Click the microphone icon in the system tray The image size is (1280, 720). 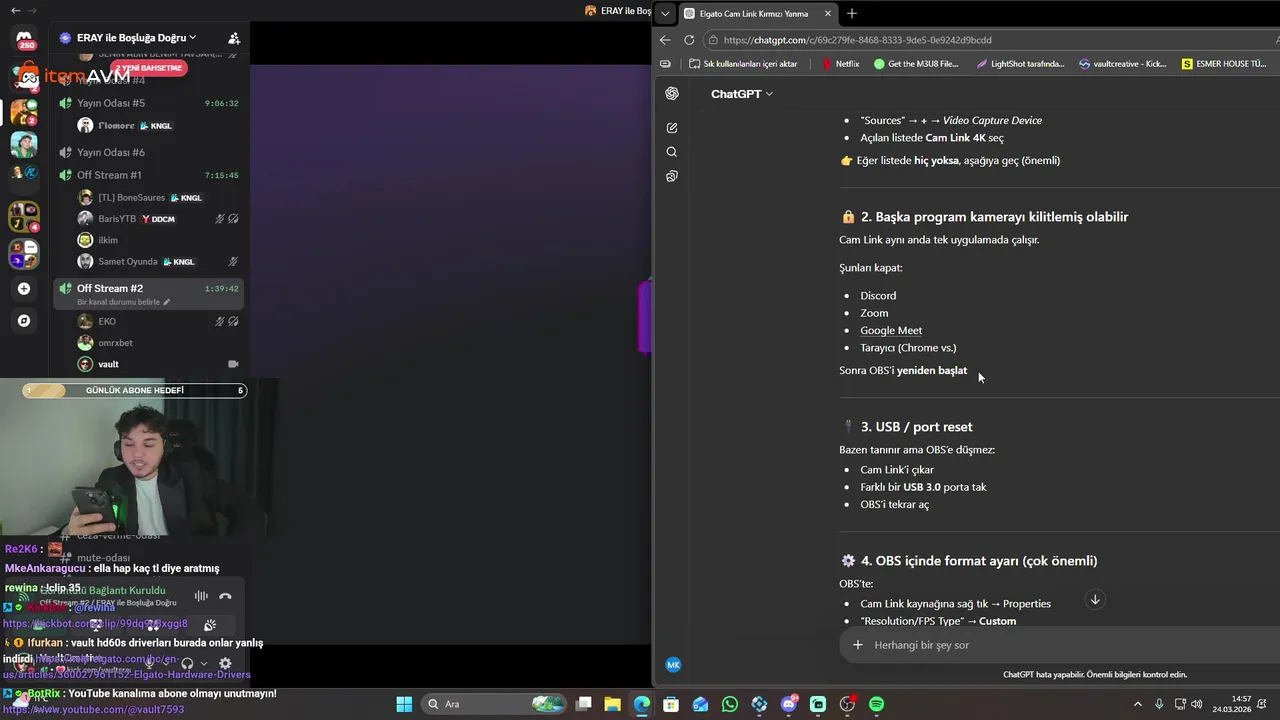[1159, 704]
